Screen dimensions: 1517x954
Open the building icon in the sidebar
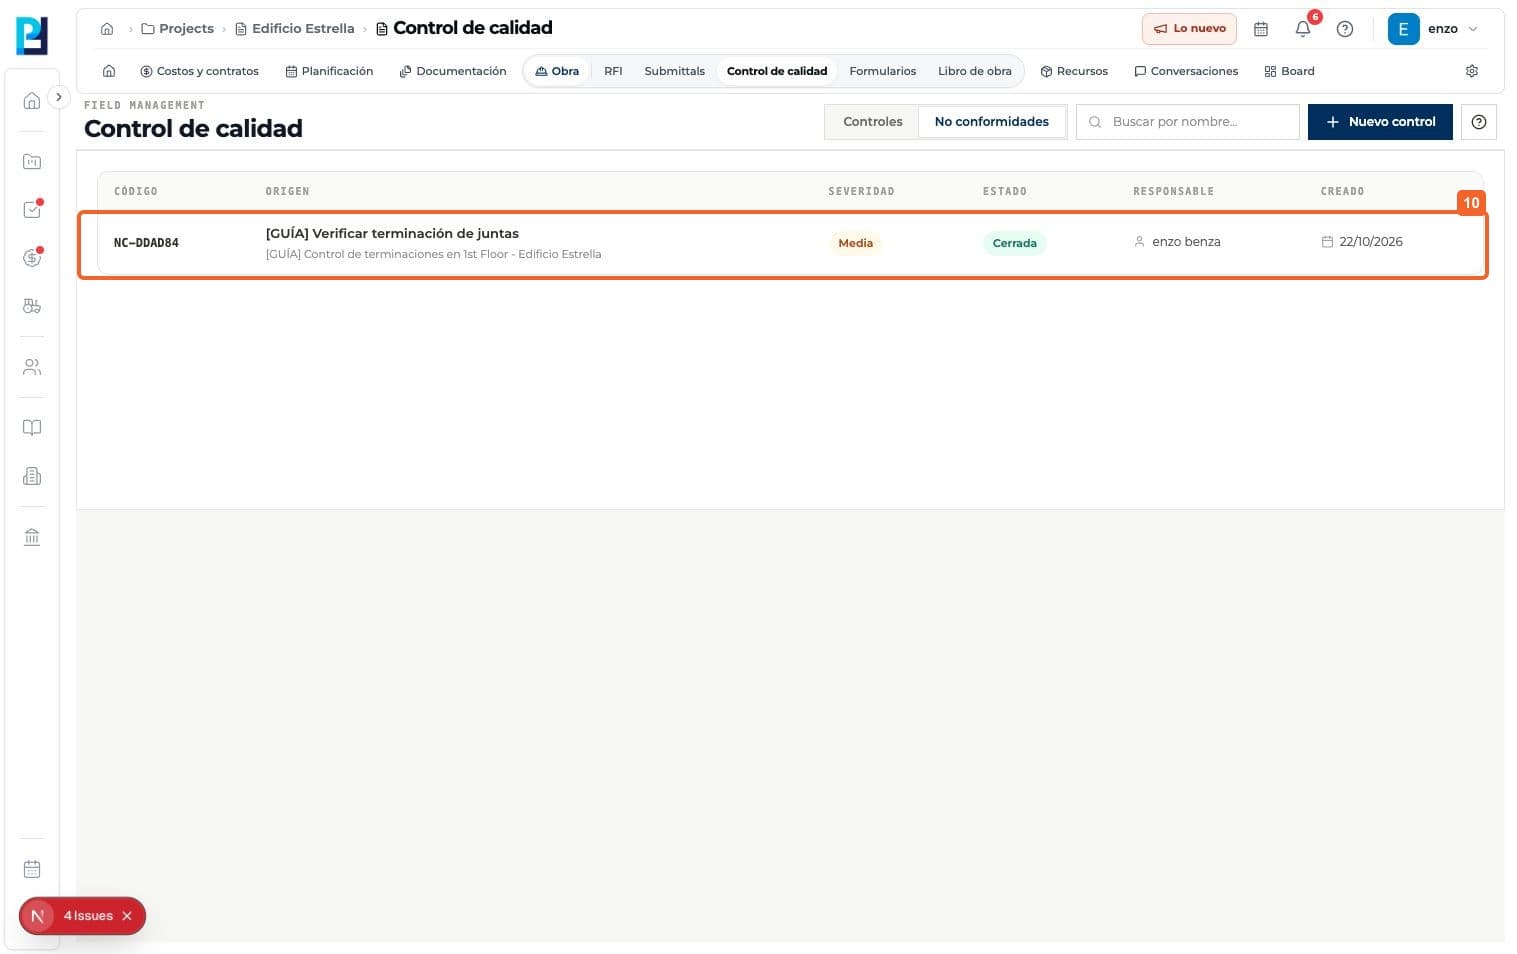click(32, 476)
